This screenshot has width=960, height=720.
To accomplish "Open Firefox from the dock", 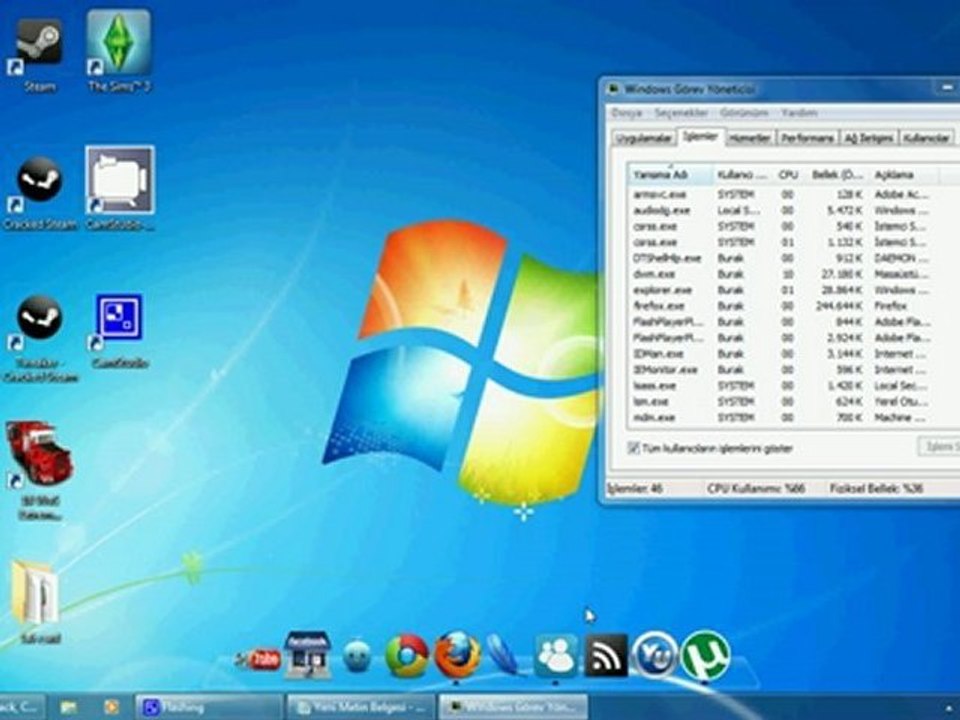I will point(457,655).
